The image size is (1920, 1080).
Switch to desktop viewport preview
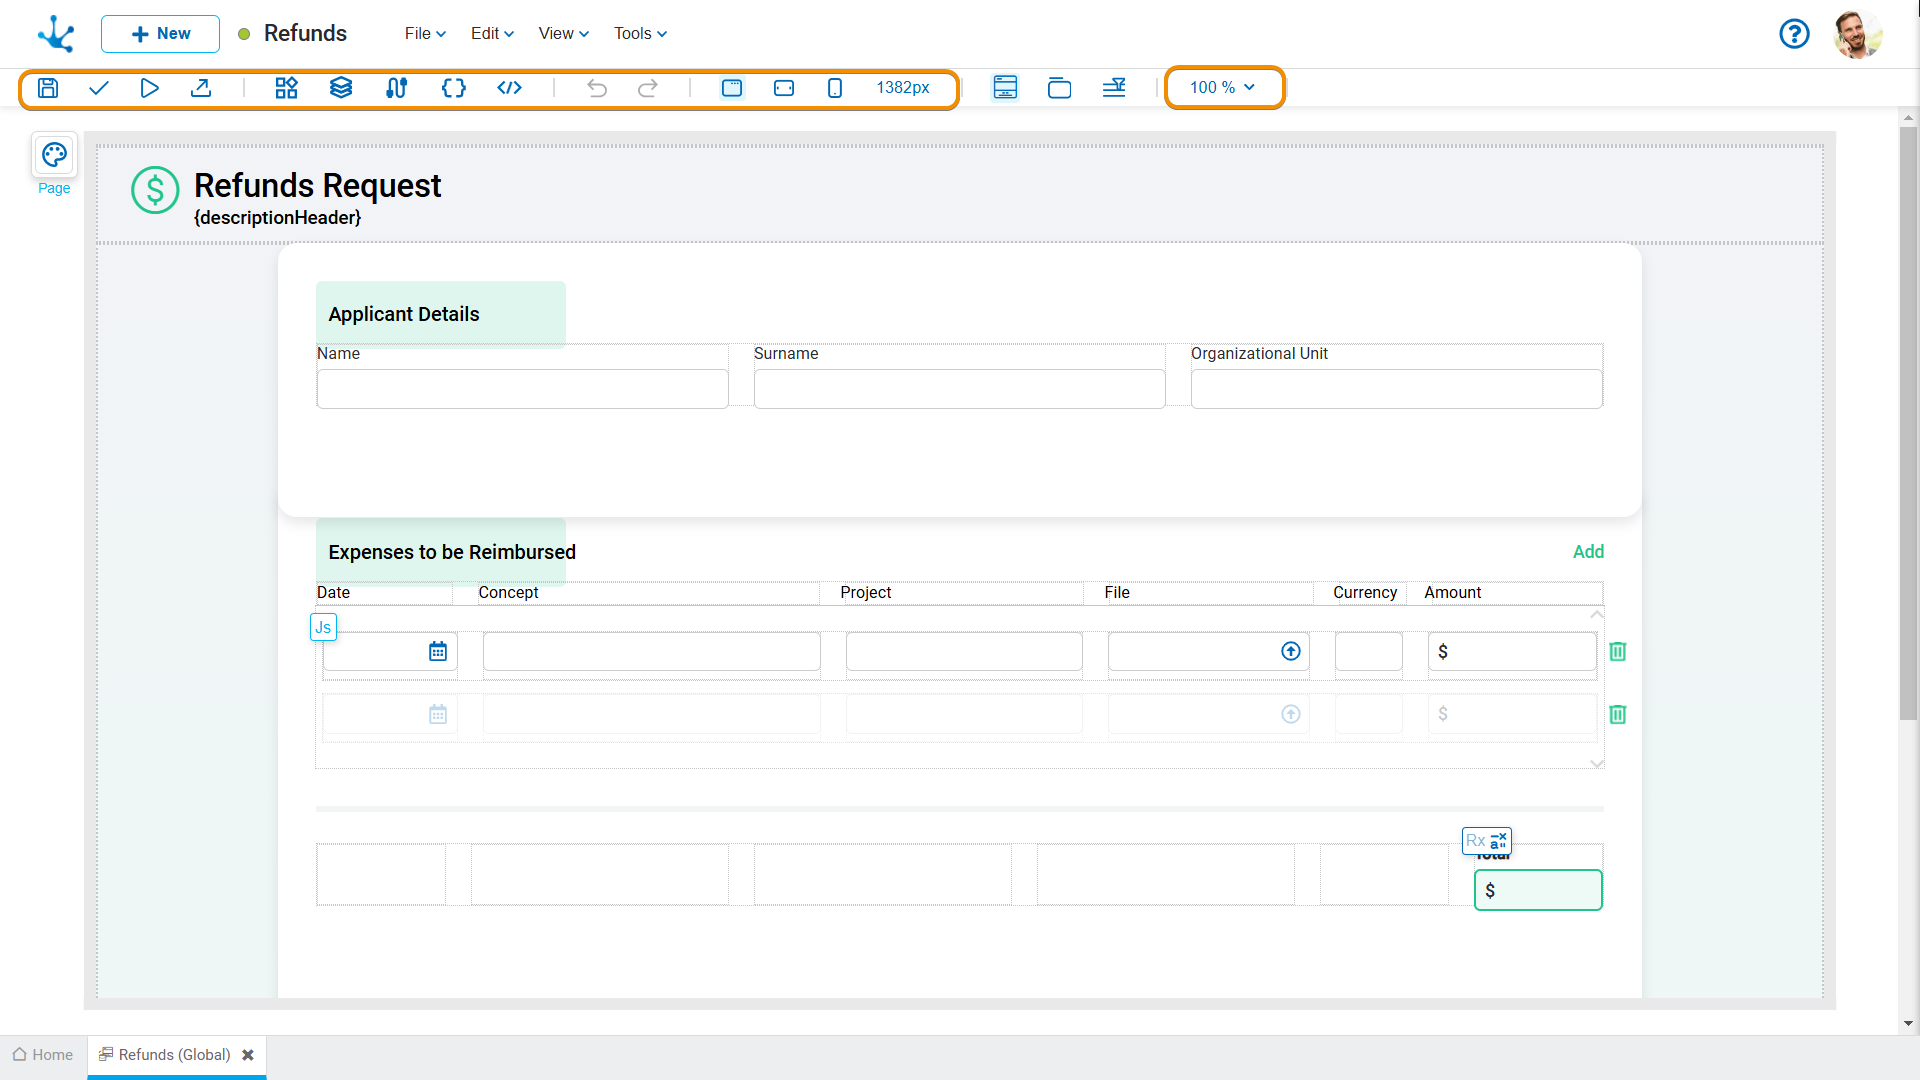732,88
